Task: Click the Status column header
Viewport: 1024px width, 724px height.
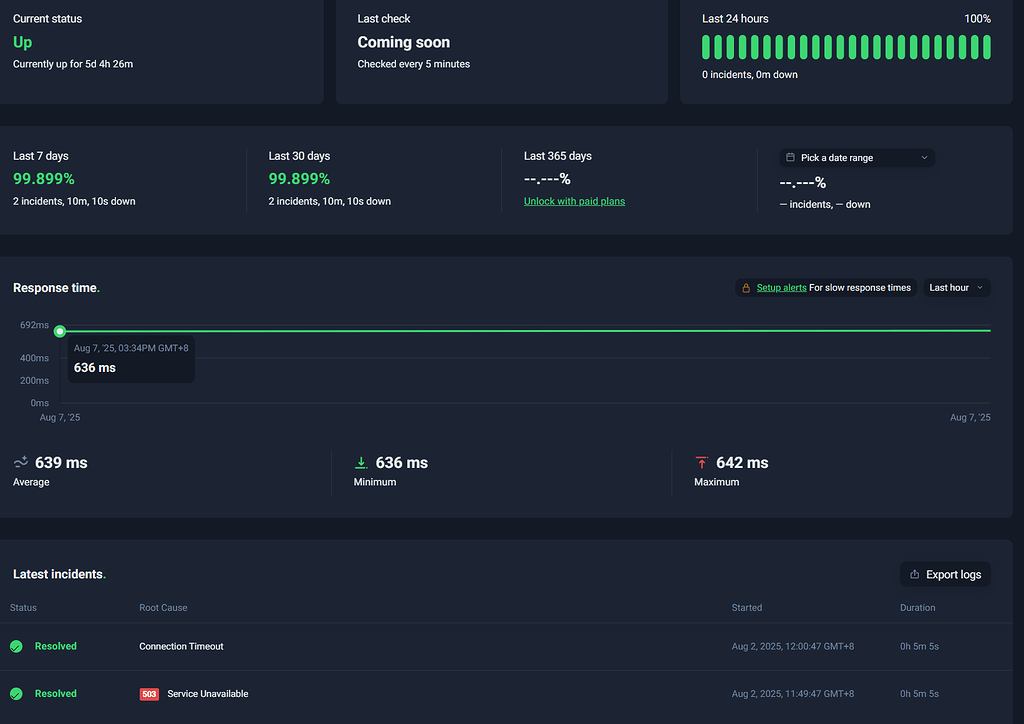Action: [24, 608]
